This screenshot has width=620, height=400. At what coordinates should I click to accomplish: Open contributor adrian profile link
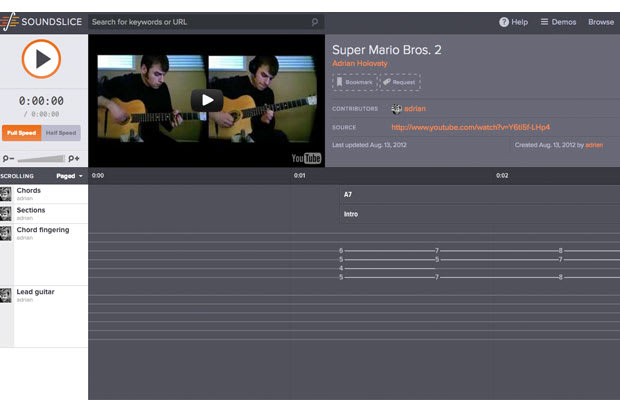pos(415,109)
